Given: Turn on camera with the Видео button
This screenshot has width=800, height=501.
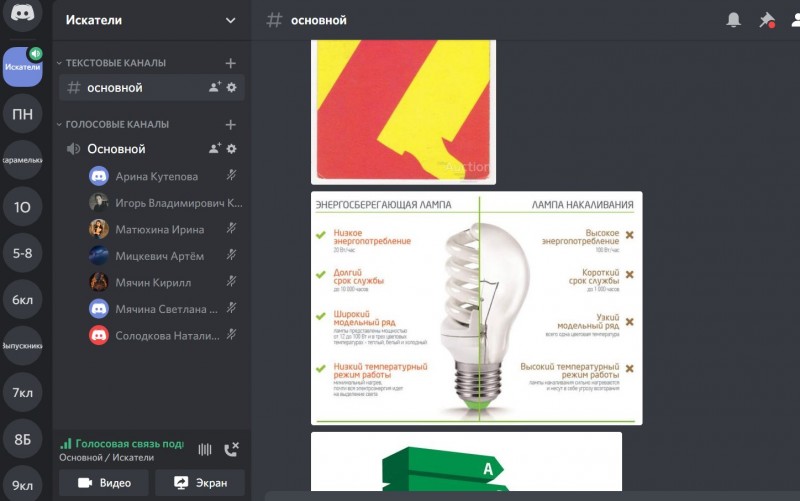Looking at the screenshot, I should click(104, 482).
